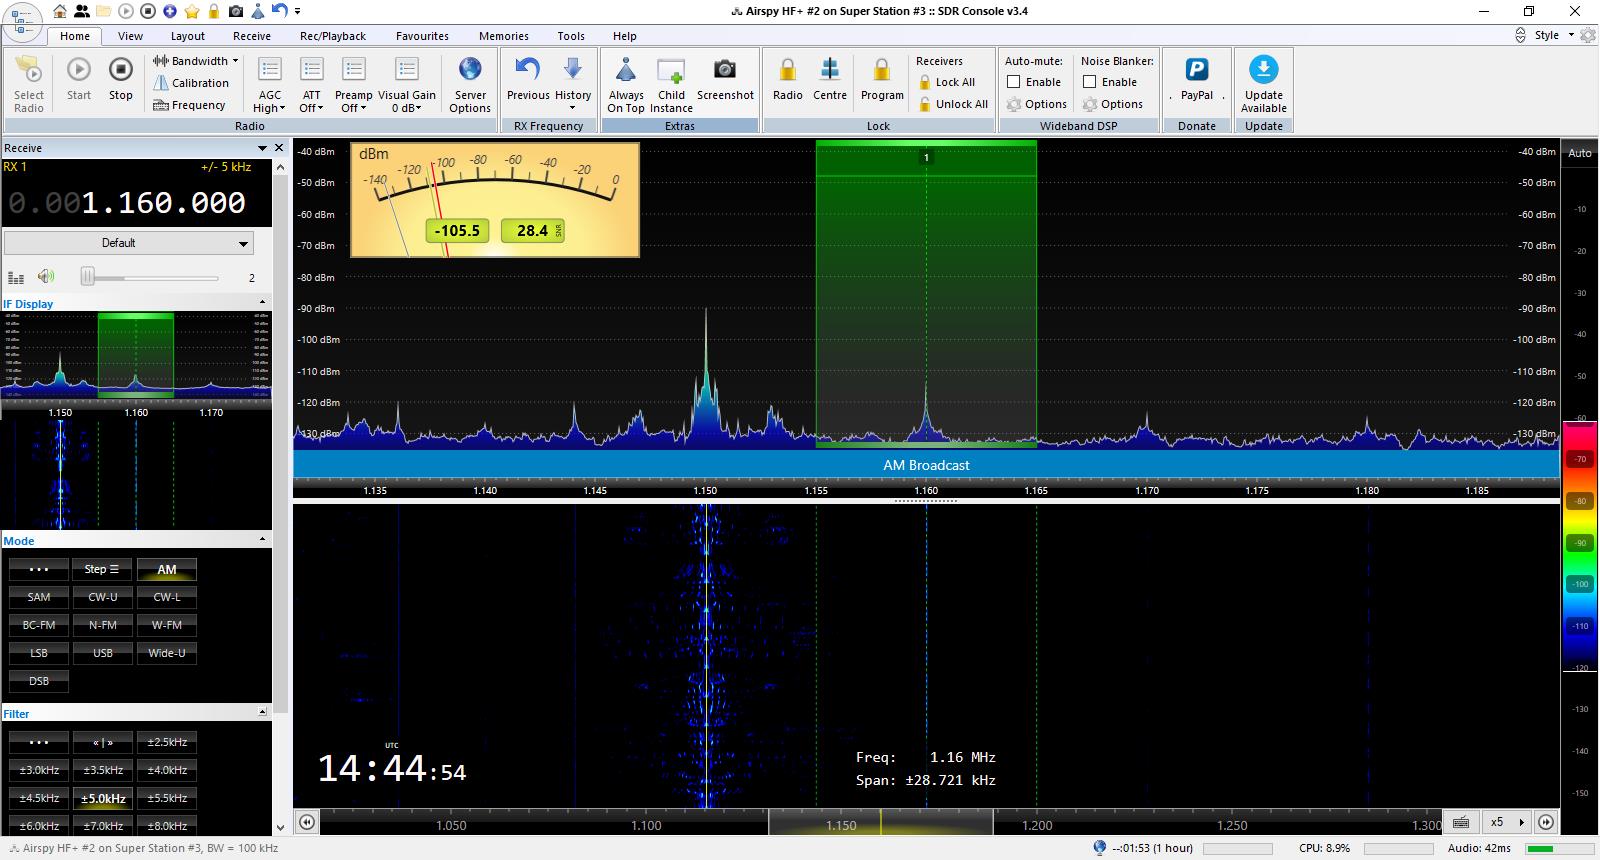The width and height of the screenshot is (1600, 860).
Task: Open the Rec/Playback ribbon tab
Action: (333, 36)
